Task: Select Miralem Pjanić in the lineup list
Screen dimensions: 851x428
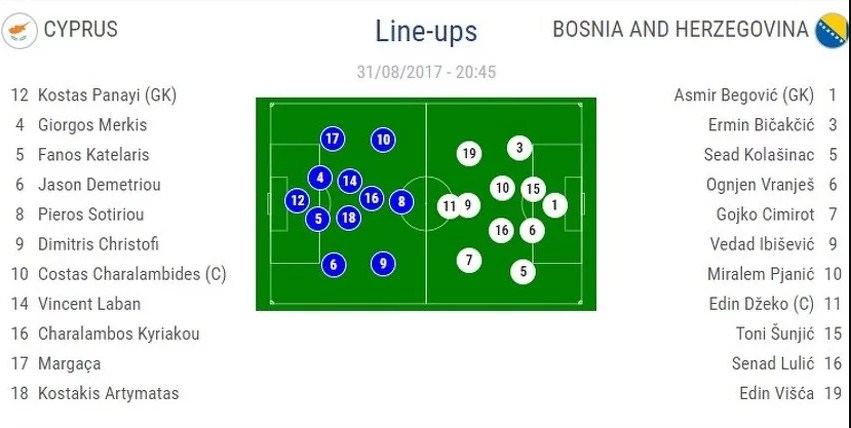Action: coord(762,274)
